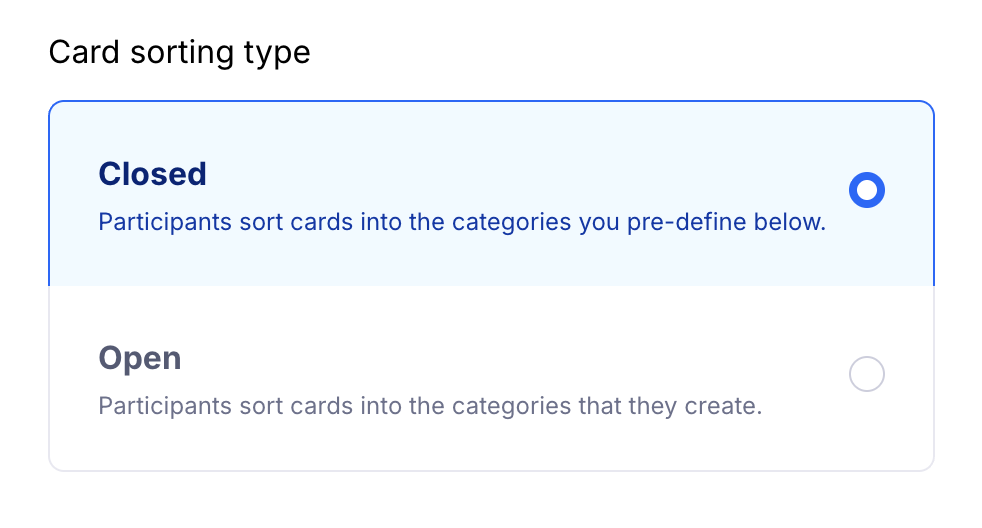Click the 'Card sorting type' heading
This screenshot has width=982, height=528.
coord(179,52)
